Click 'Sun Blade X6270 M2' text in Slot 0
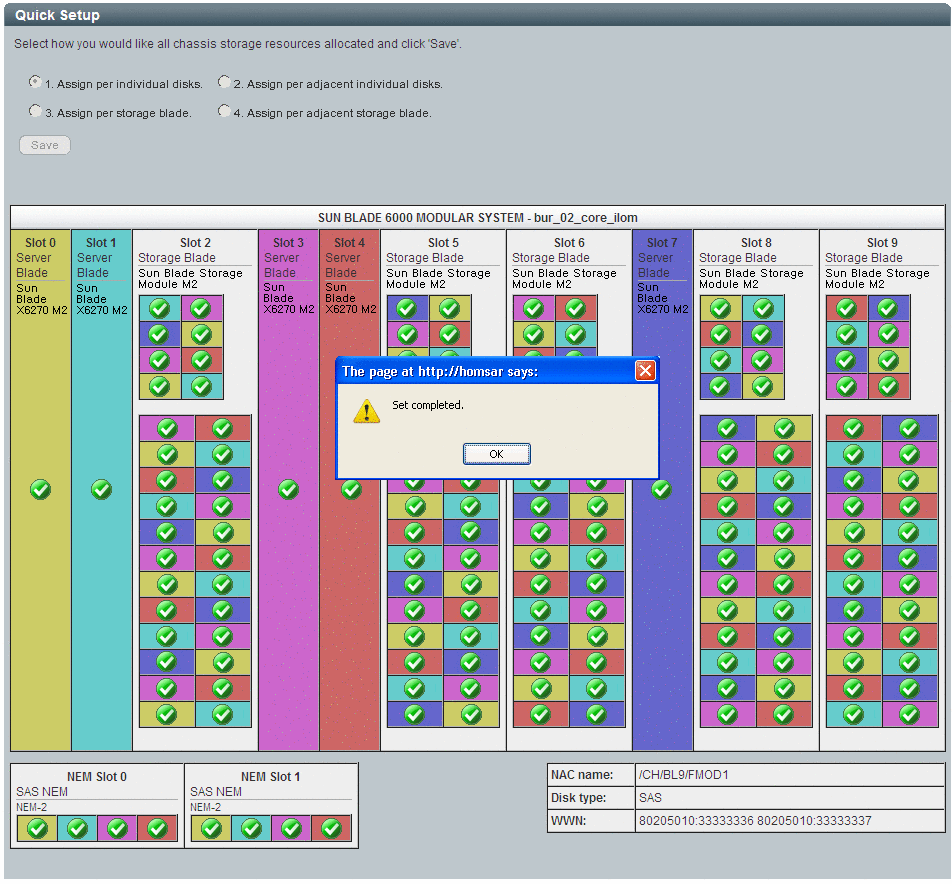Screen dimensions: 952x884 pos(41,299)
